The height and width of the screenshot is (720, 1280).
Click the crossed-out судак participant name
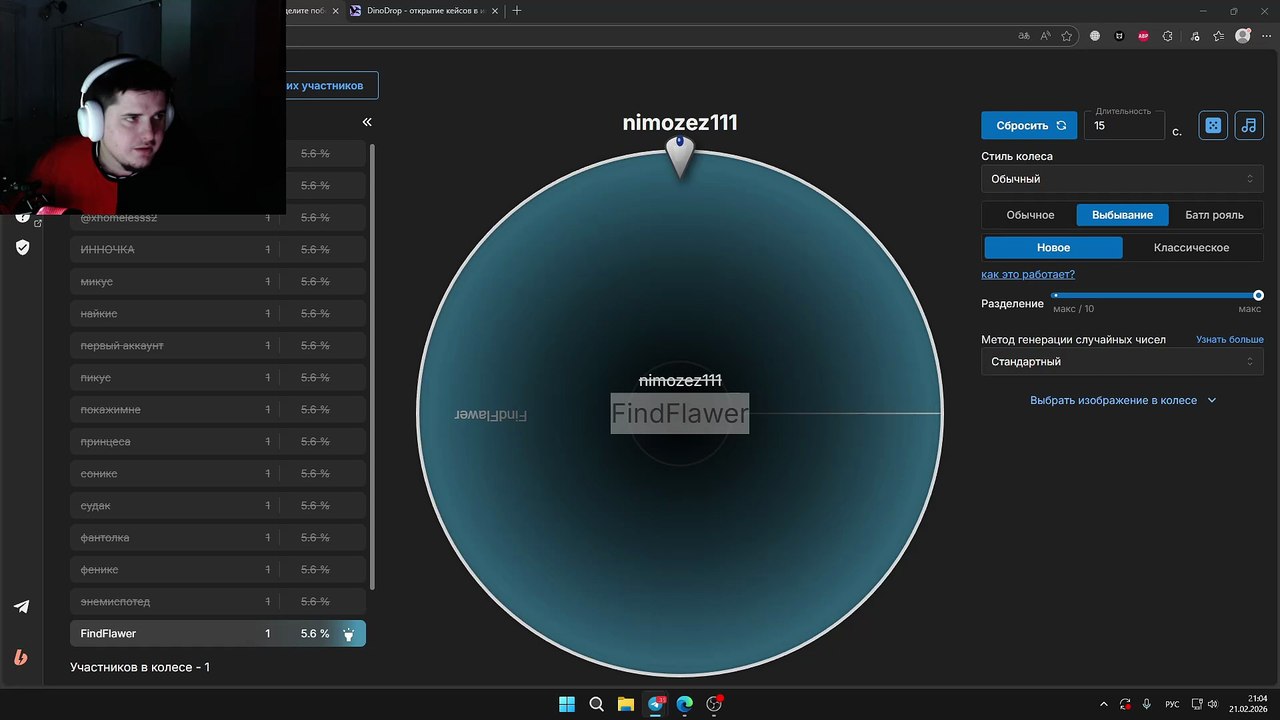(x=95, y=506)
